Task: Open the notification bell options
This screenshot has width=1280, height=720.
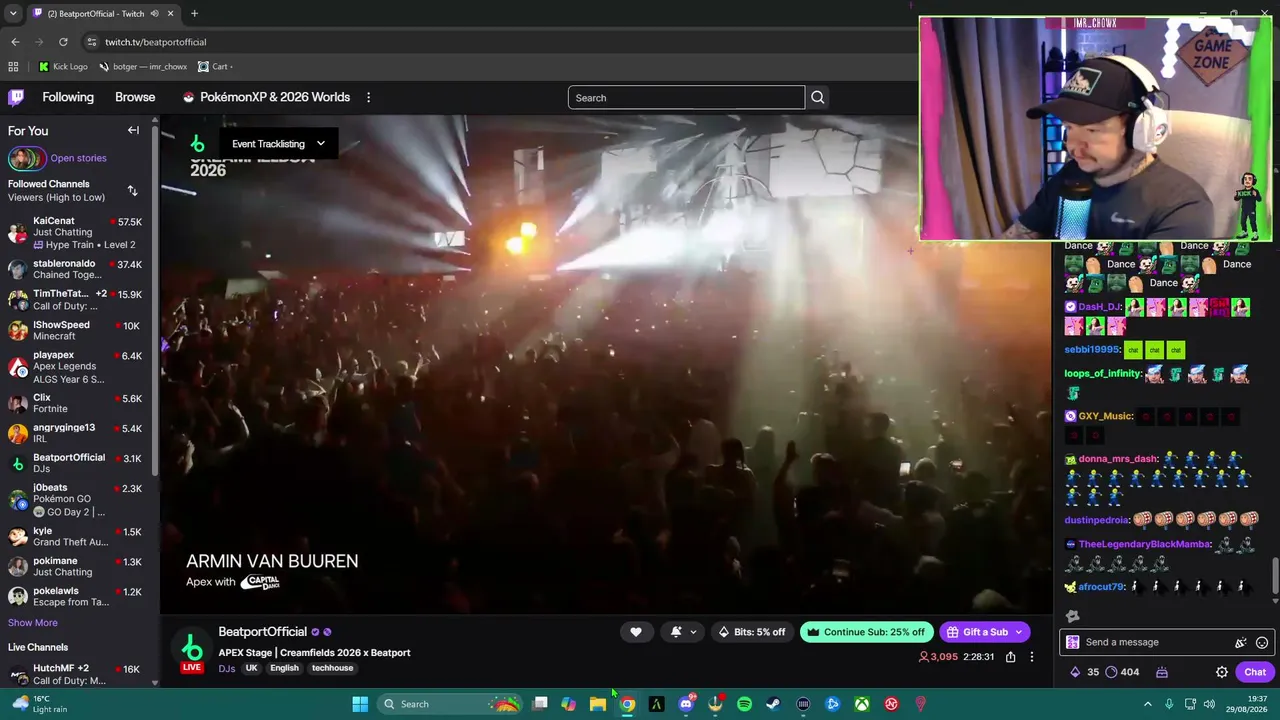Action: [x=683, y=632]
